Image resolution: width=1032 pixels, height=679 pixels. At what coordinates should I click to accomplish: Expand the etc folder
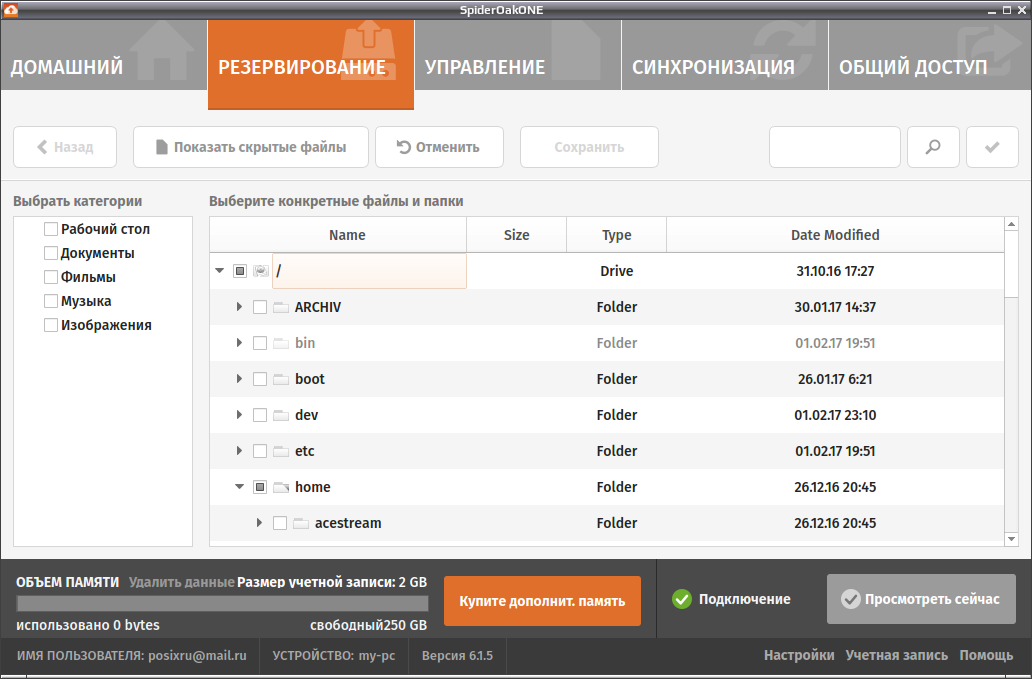pos(240,451)
